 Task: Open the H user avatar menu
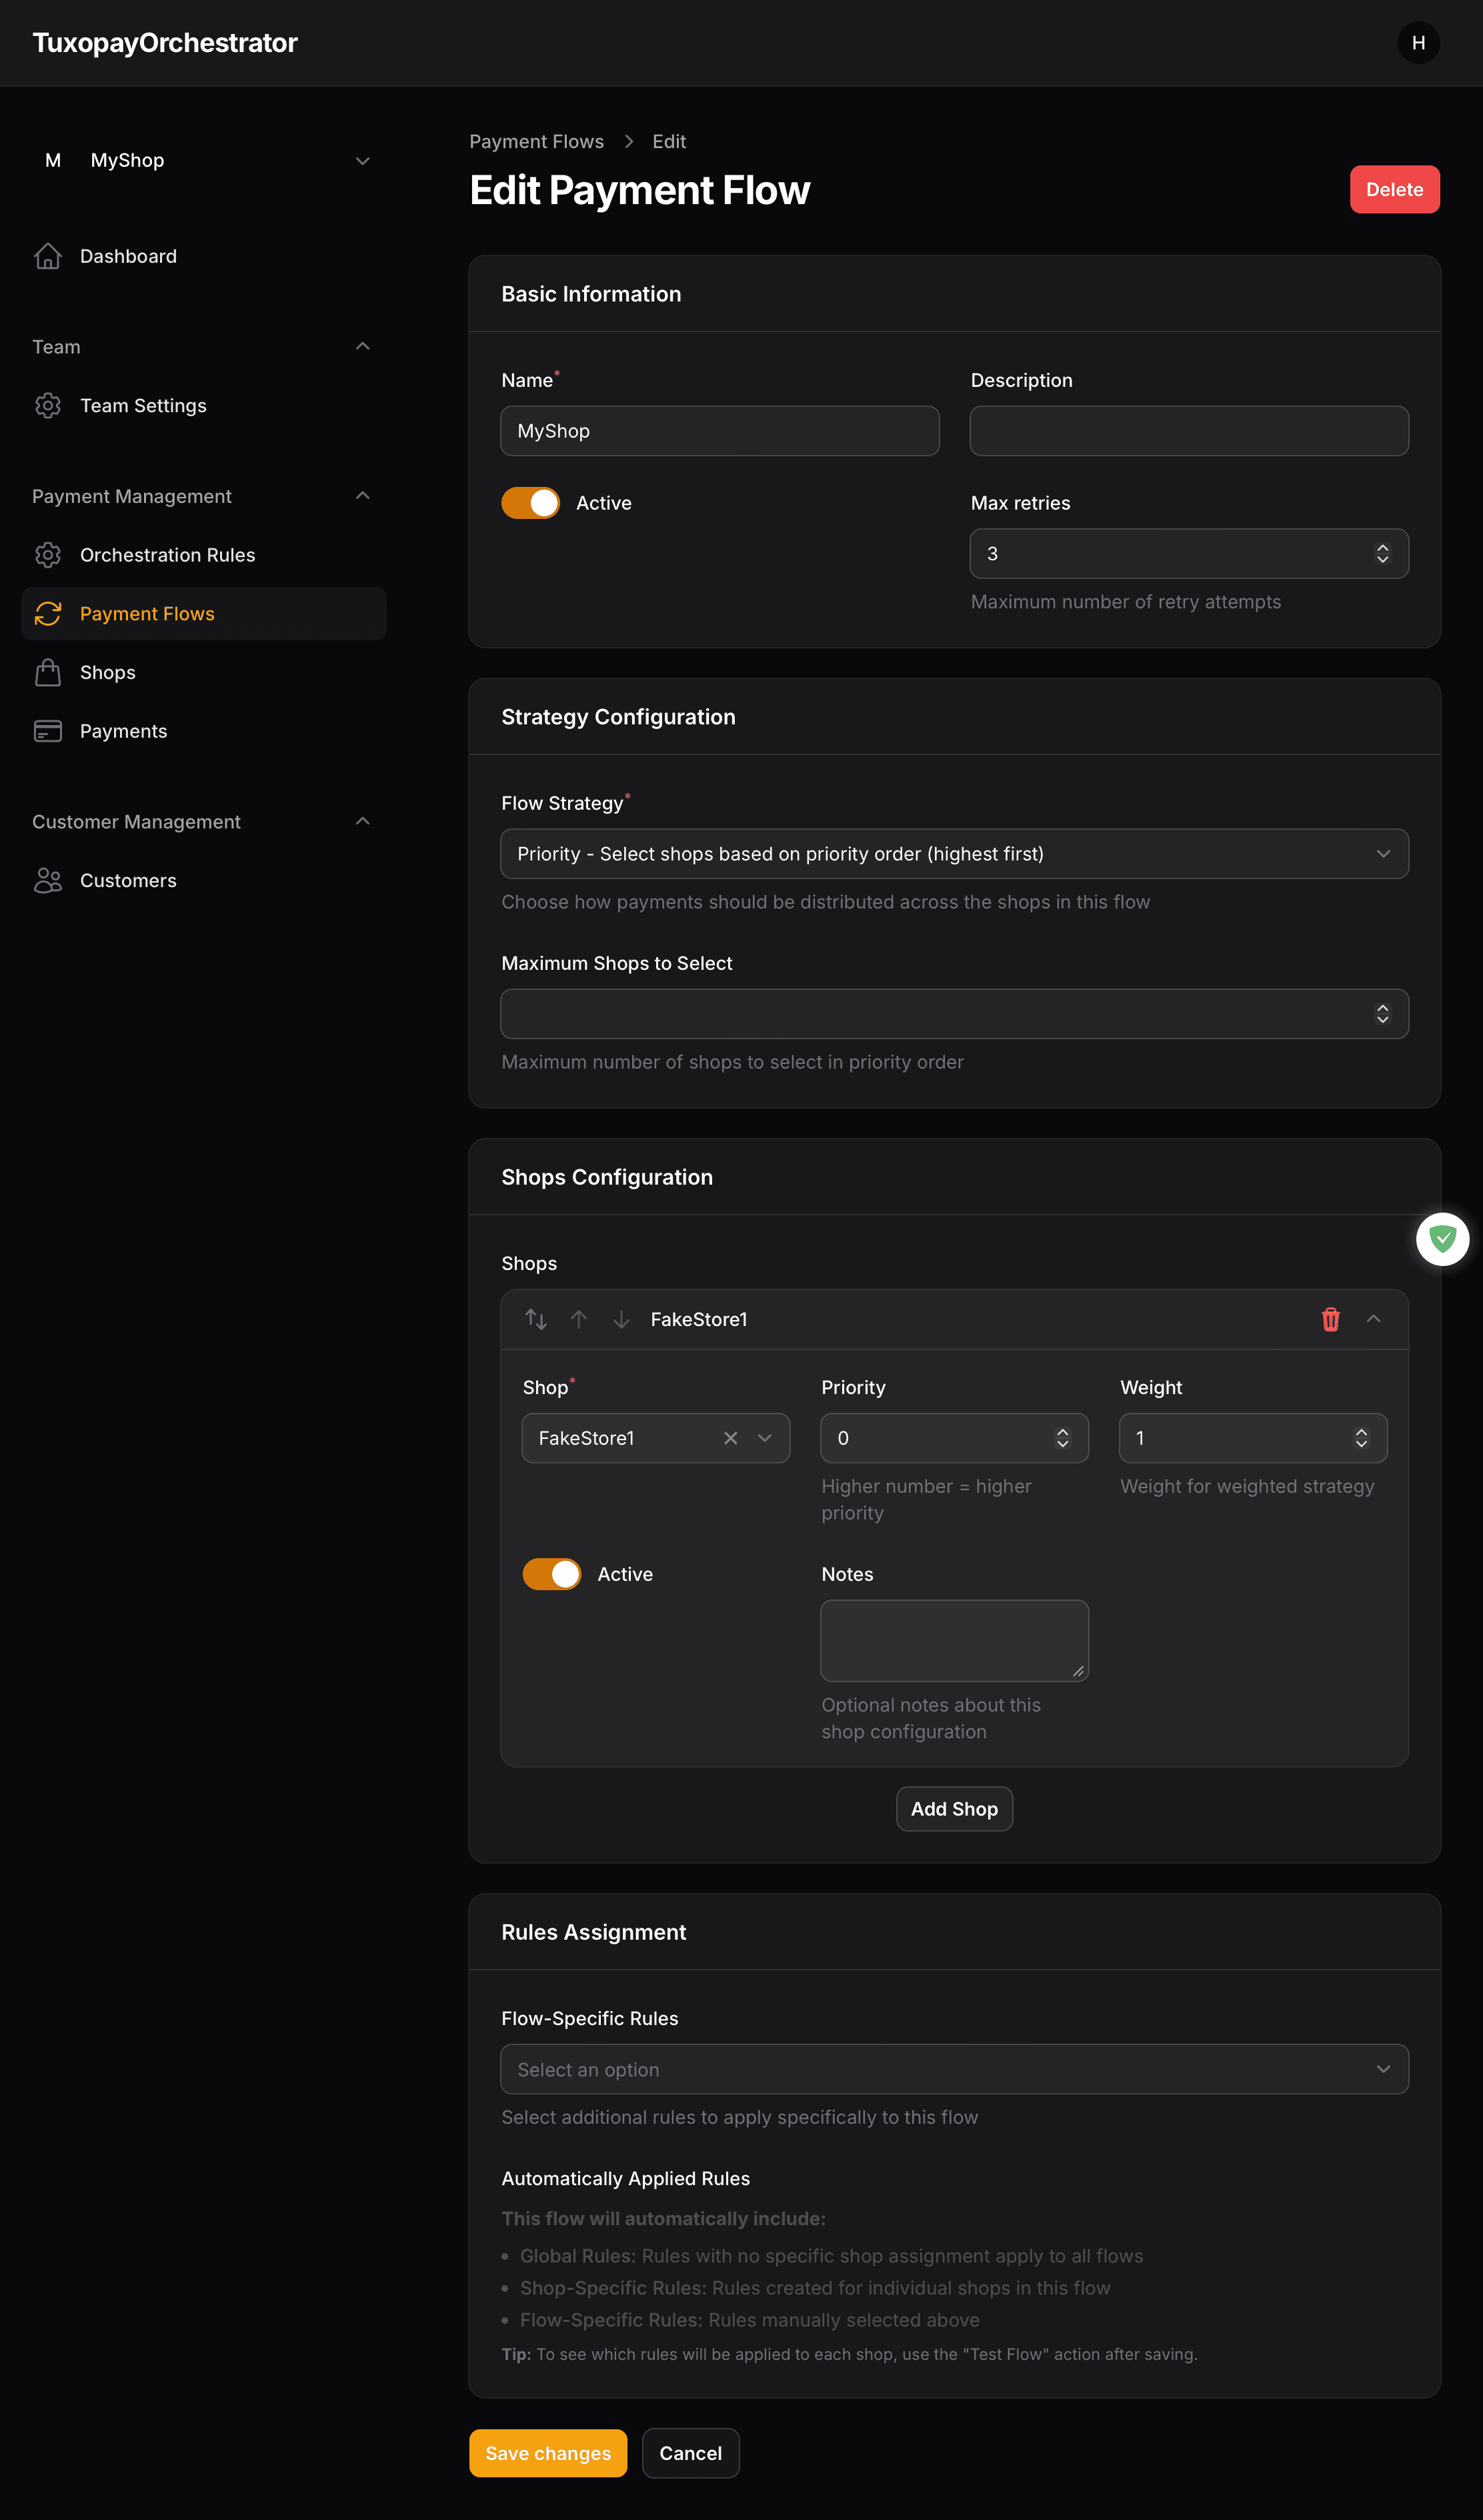pos(1418,43)
